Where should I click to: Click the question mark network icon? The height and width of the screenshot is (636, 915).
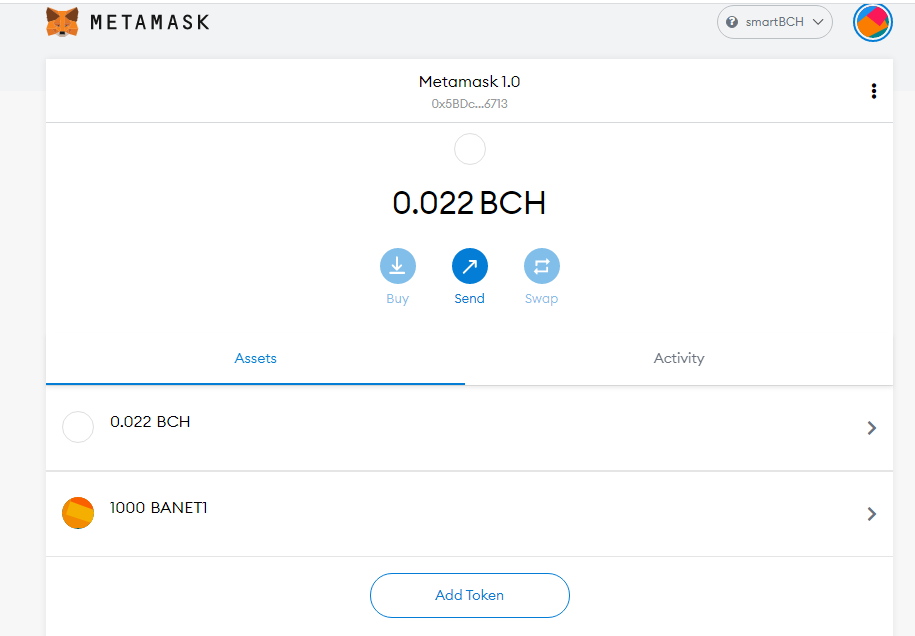click(x=731, y=22)
